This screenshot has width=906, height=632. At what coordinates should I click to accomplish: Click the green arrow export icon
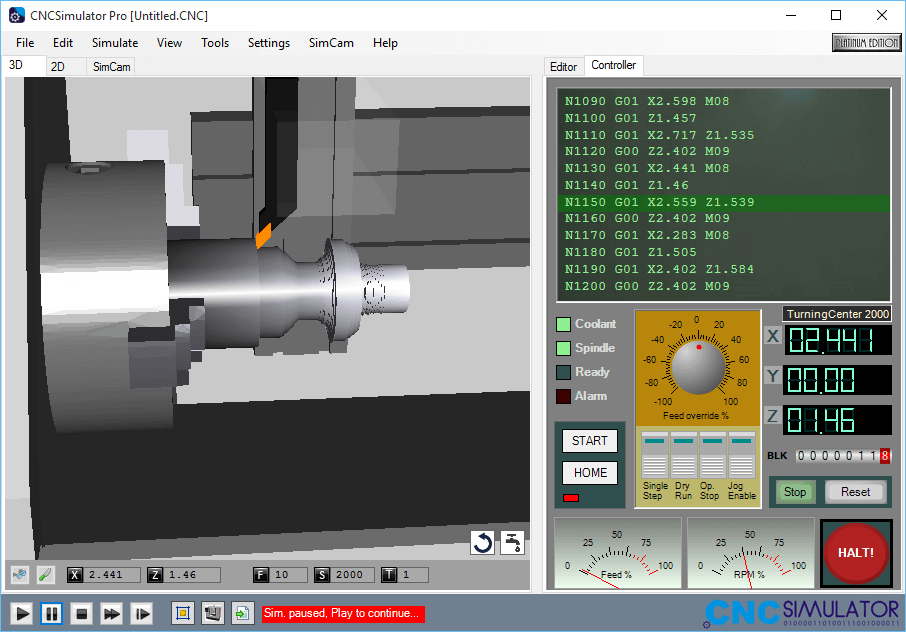pyautogui.click(x=242, y=613)
